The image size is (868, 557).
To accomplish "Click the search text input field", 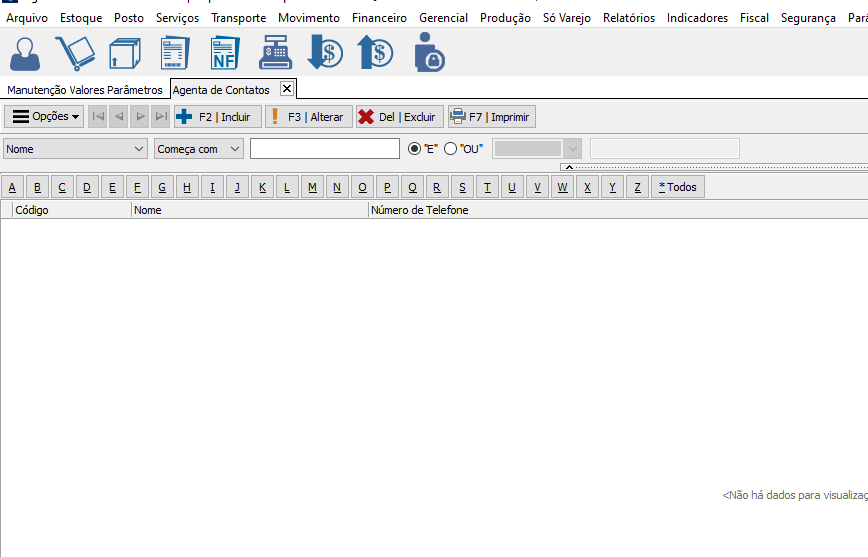I will (324, 148).
